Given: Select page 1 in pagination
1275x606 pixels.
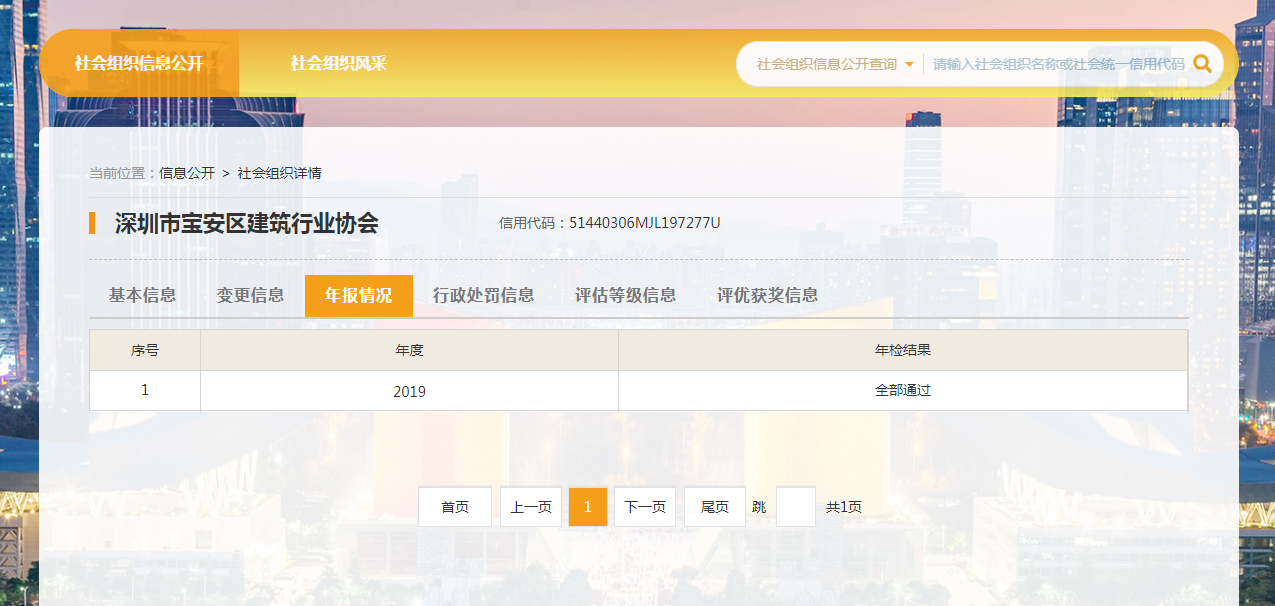Looking at the screenshot, I should tap(588, 507).
